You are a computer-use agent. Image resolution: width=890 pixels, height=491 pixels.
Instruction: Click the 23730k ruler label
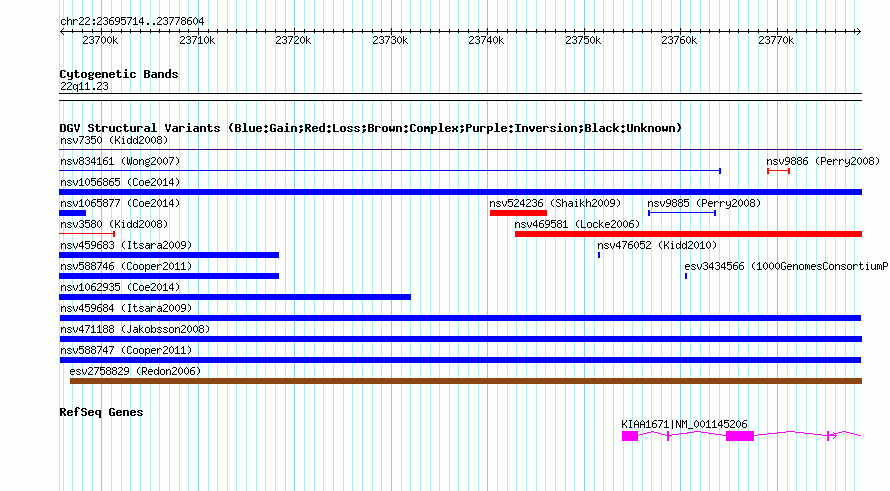(x=390, y=40)
